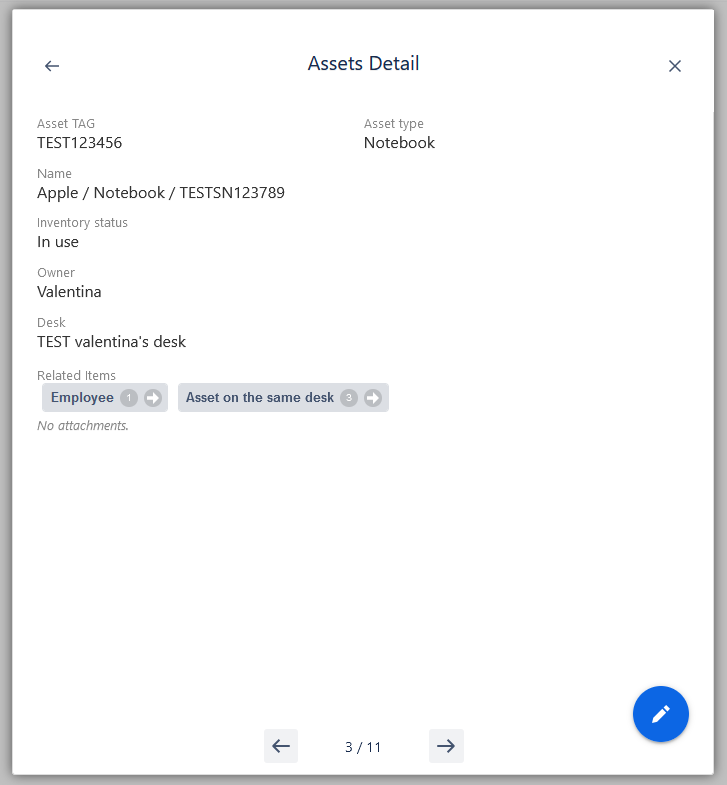Click count badge 1 on Employee chip
727x785 pixels.
coord(129,398)
